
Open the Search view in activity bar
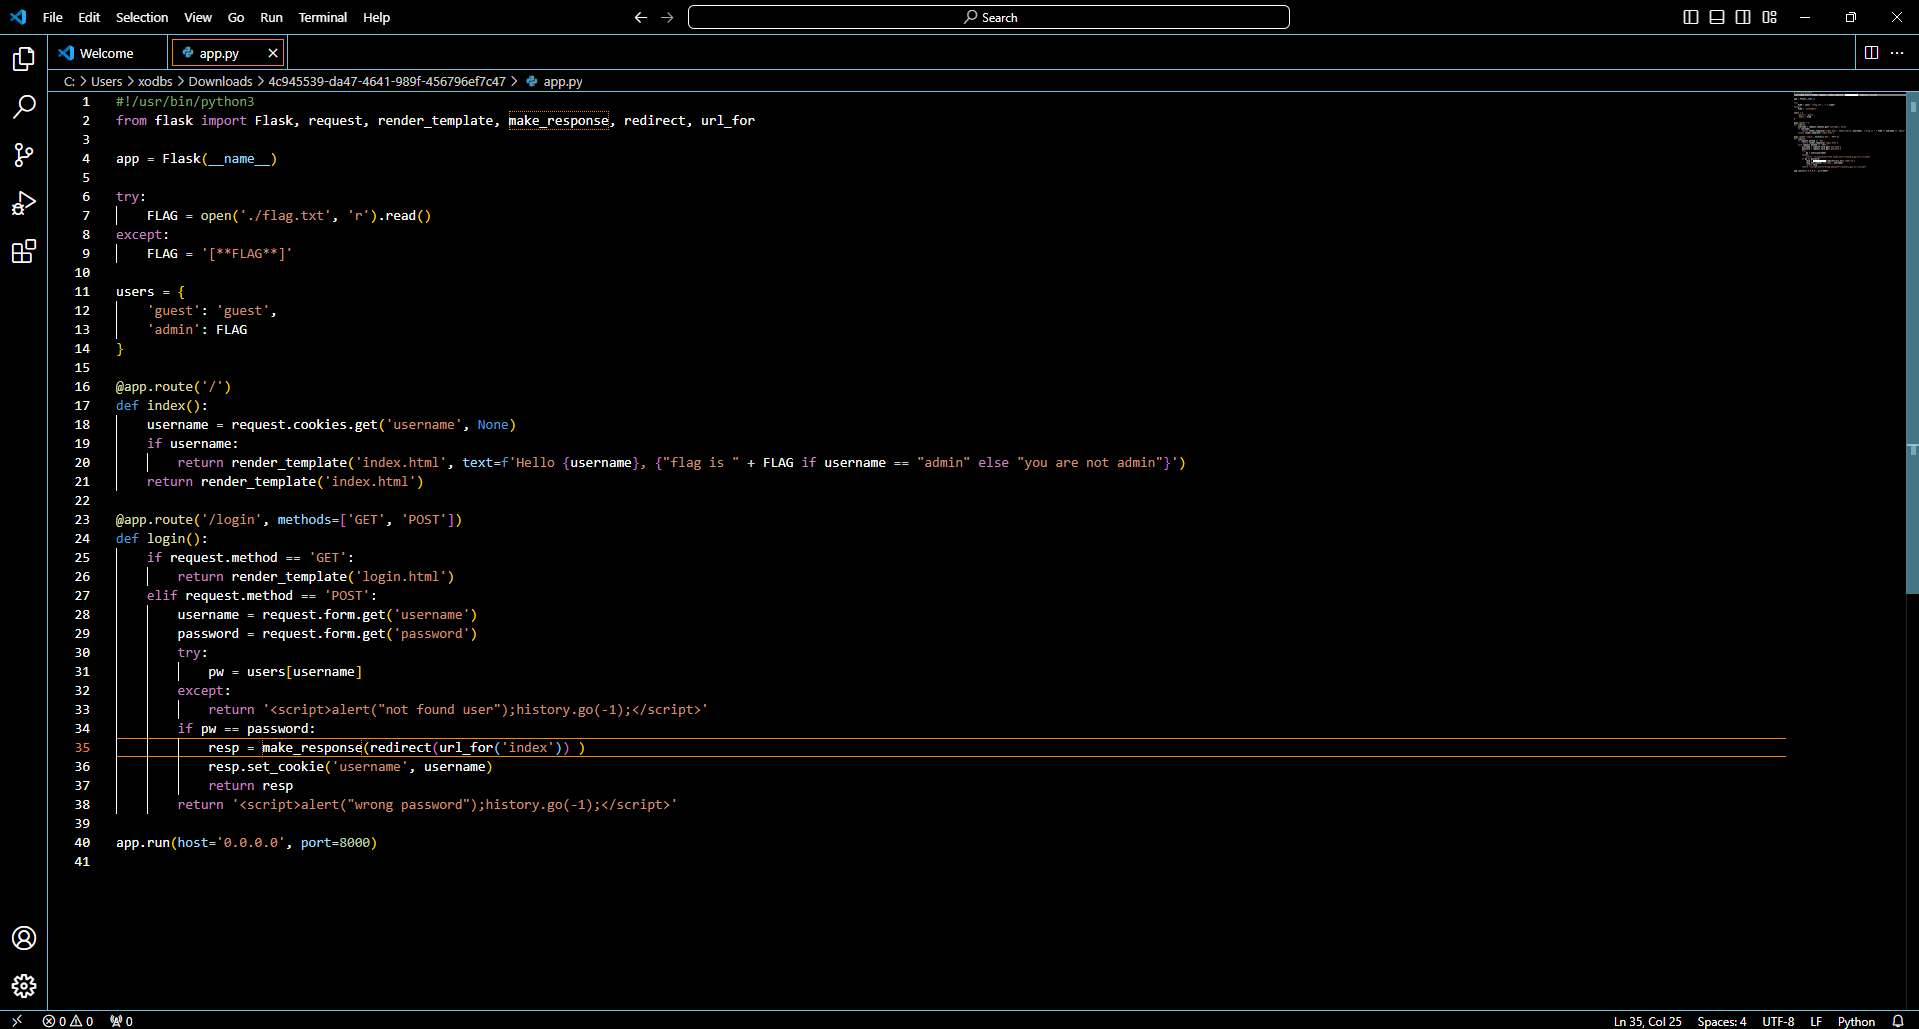(x=24, y=106)
